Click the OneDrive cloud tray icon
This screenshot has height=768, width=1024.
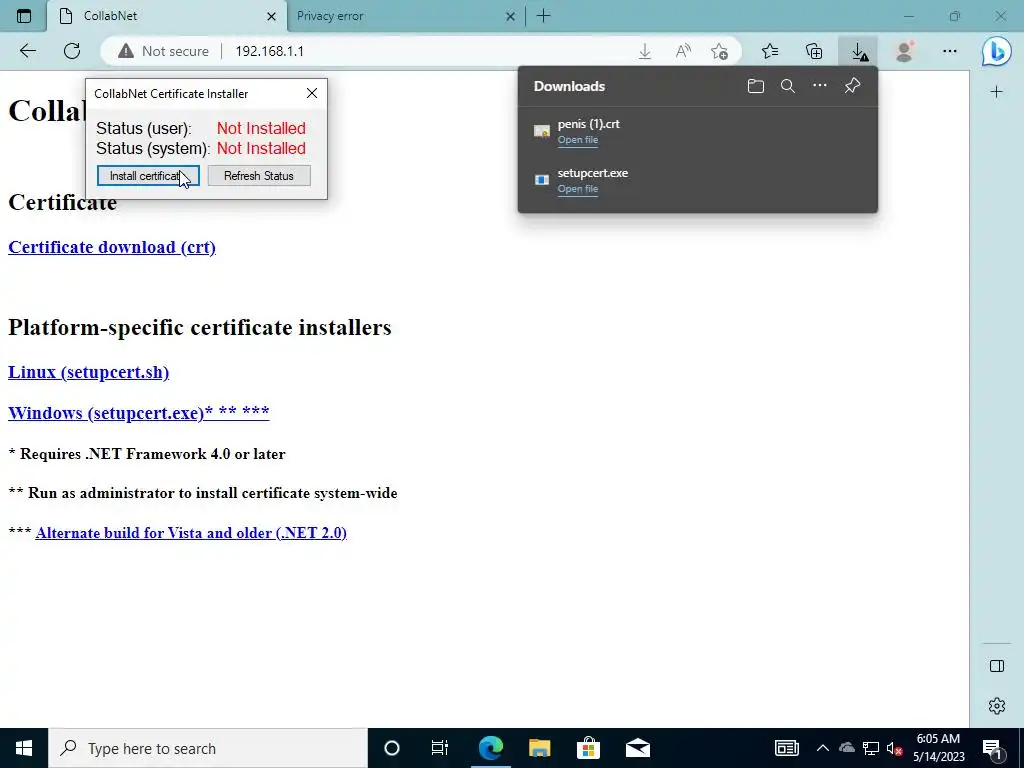click(846, 748)
